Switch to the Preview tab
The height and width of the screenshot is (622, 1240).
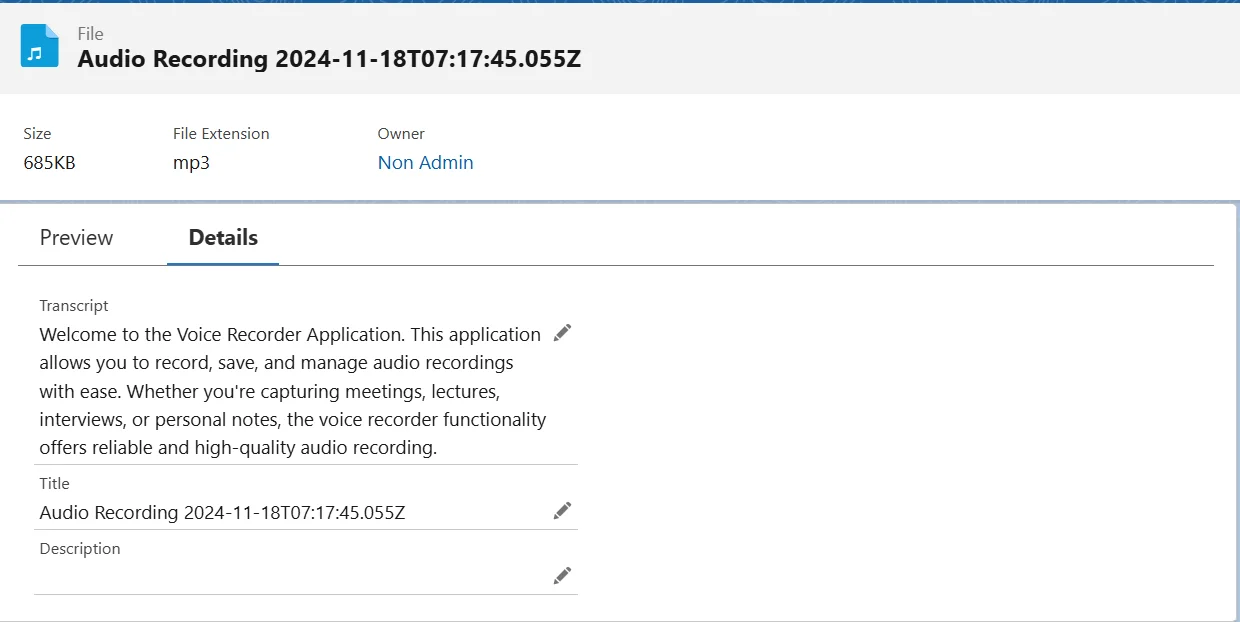(76, 238)
